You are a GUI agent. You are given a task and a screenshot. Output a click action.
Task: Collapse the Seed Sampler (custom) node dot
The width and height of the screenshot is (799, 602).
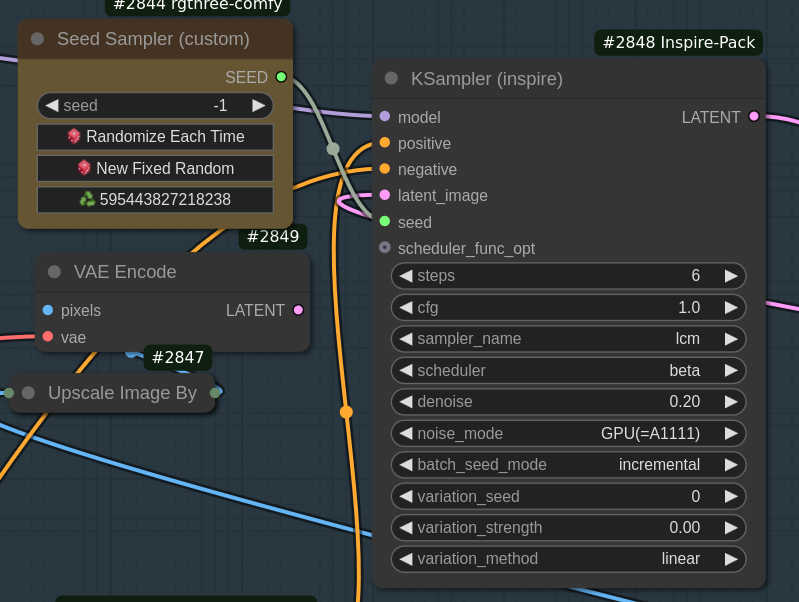[37, 39]
